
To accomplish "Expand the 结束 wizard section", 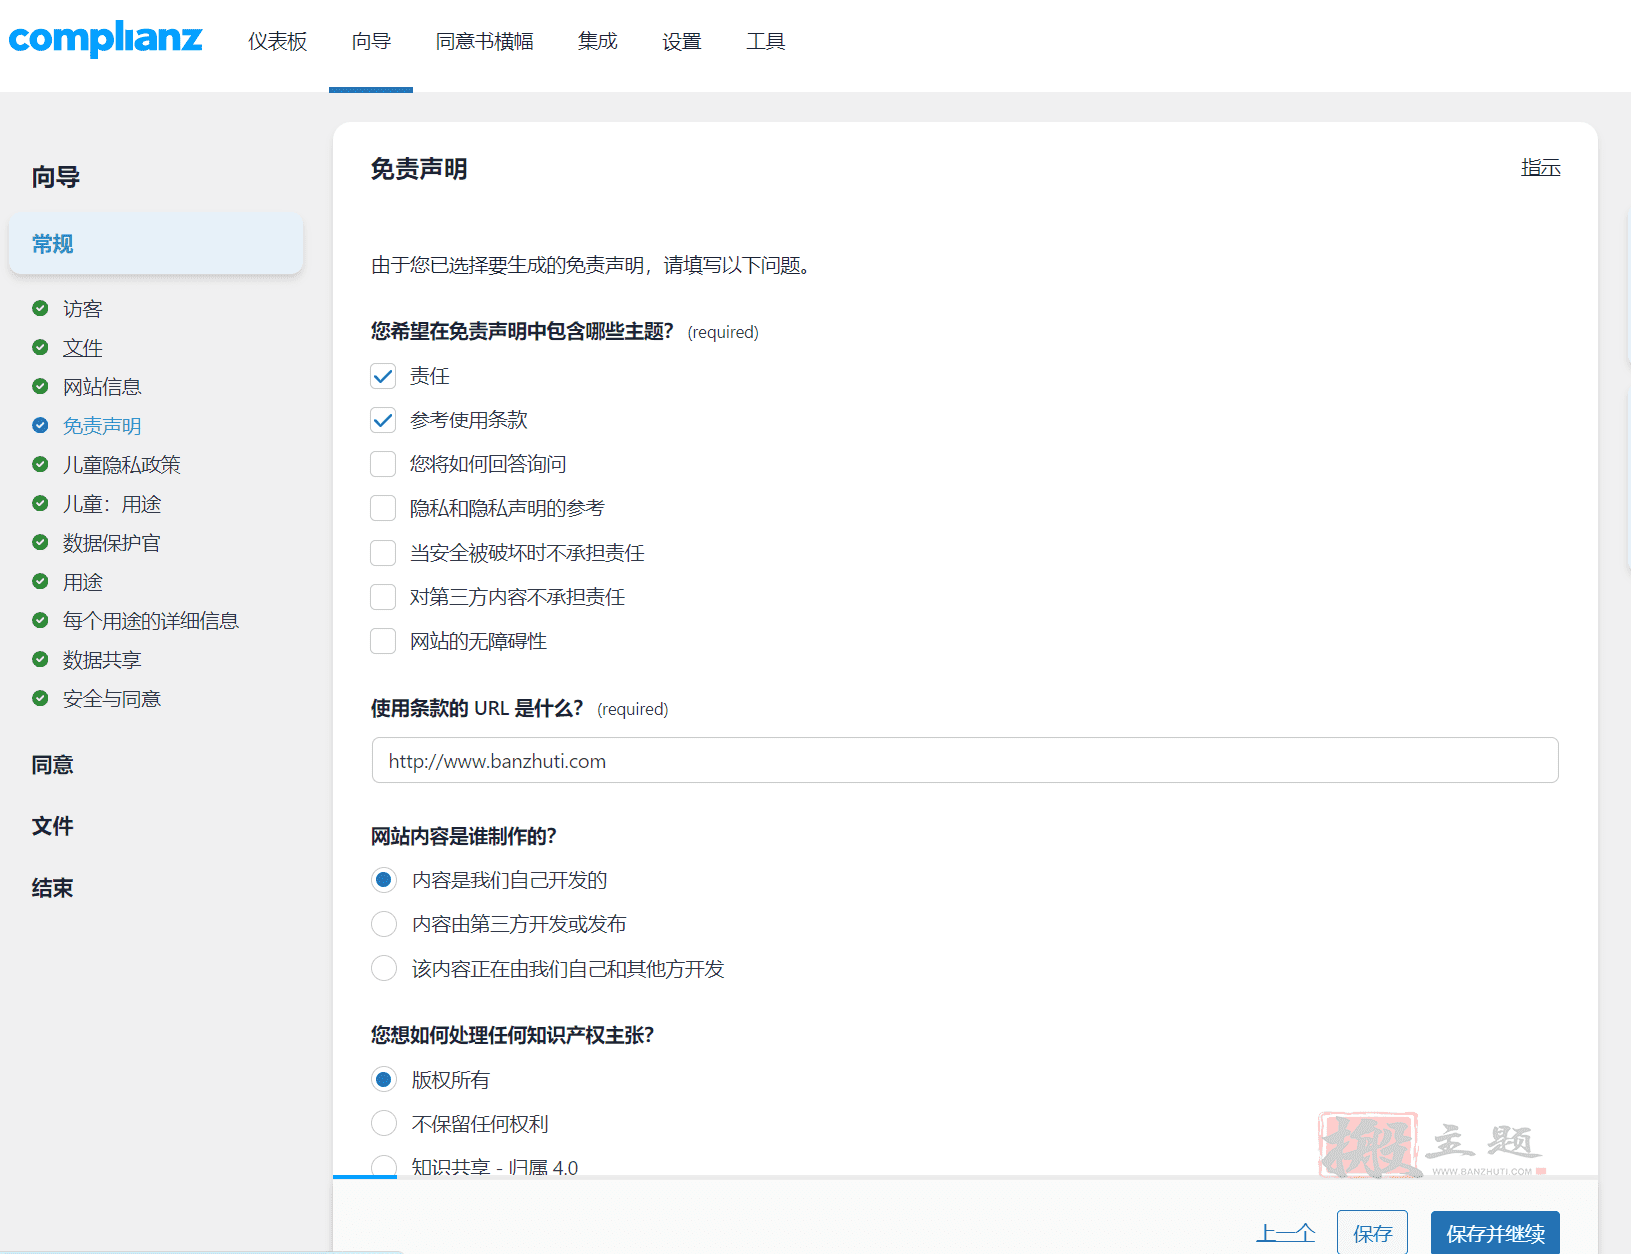I will click(53, 888).
